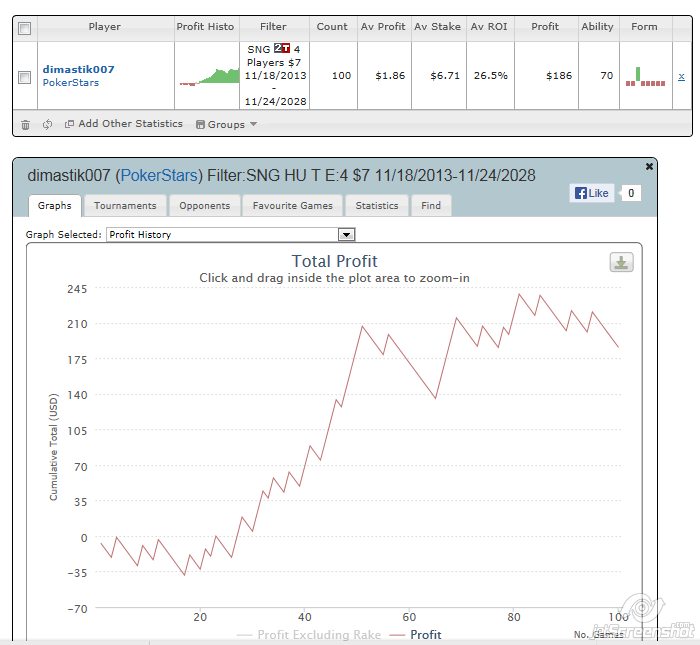Open the Profit Histo sparkline thumbnail

[x=205, y=76]
